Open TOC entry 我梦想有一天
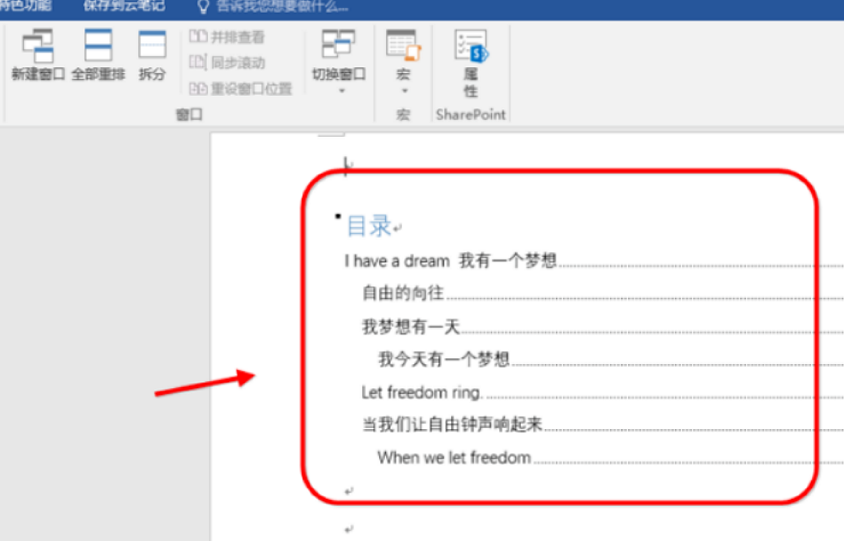 coord(411,326)
